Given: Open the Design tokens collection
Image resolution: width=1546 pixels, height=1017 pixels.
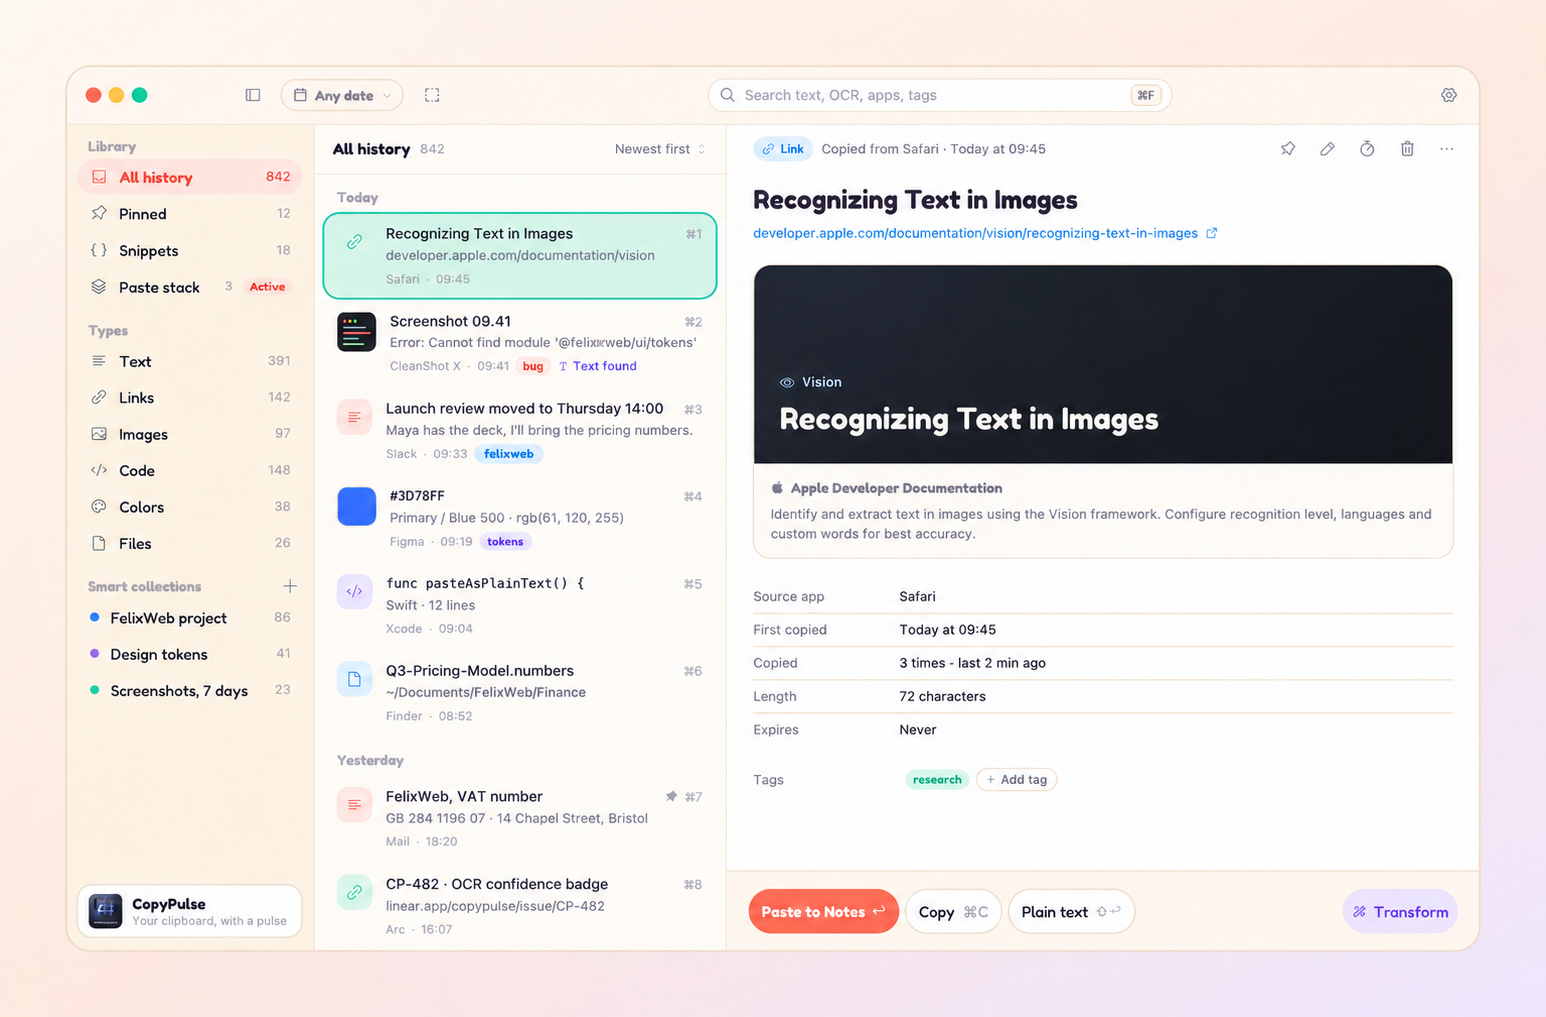Looking at the screenshot, I should point(190,654).
